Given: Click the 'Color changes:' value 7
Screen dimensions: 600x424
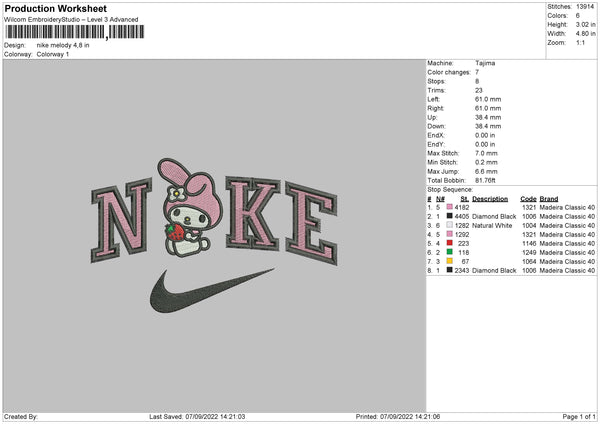Looking at the screenshot, I should 477,72.
